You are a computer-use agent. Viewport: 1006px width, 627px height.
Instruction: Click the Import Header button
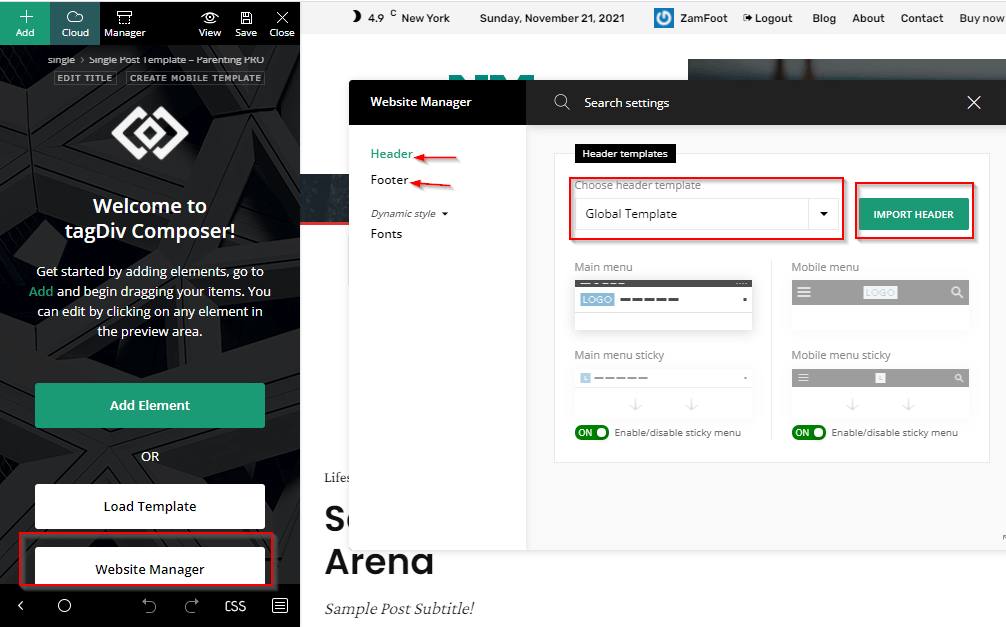[913, 214]
